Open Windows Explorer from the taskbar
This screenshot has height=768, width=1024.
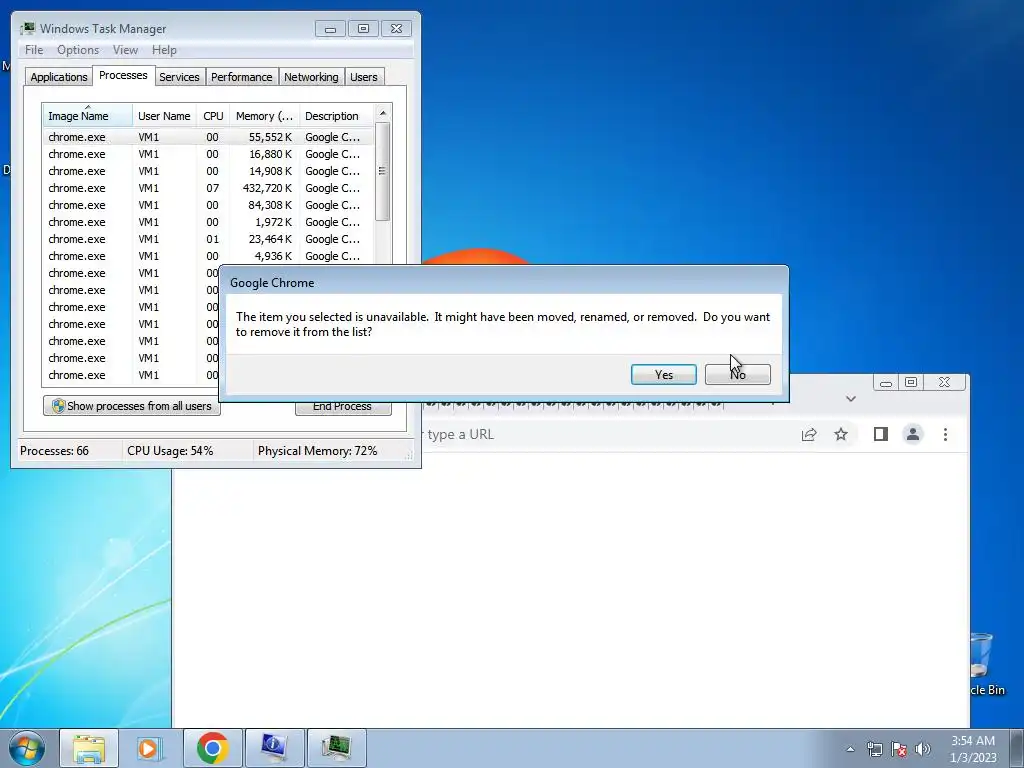[x=89, y=748]
